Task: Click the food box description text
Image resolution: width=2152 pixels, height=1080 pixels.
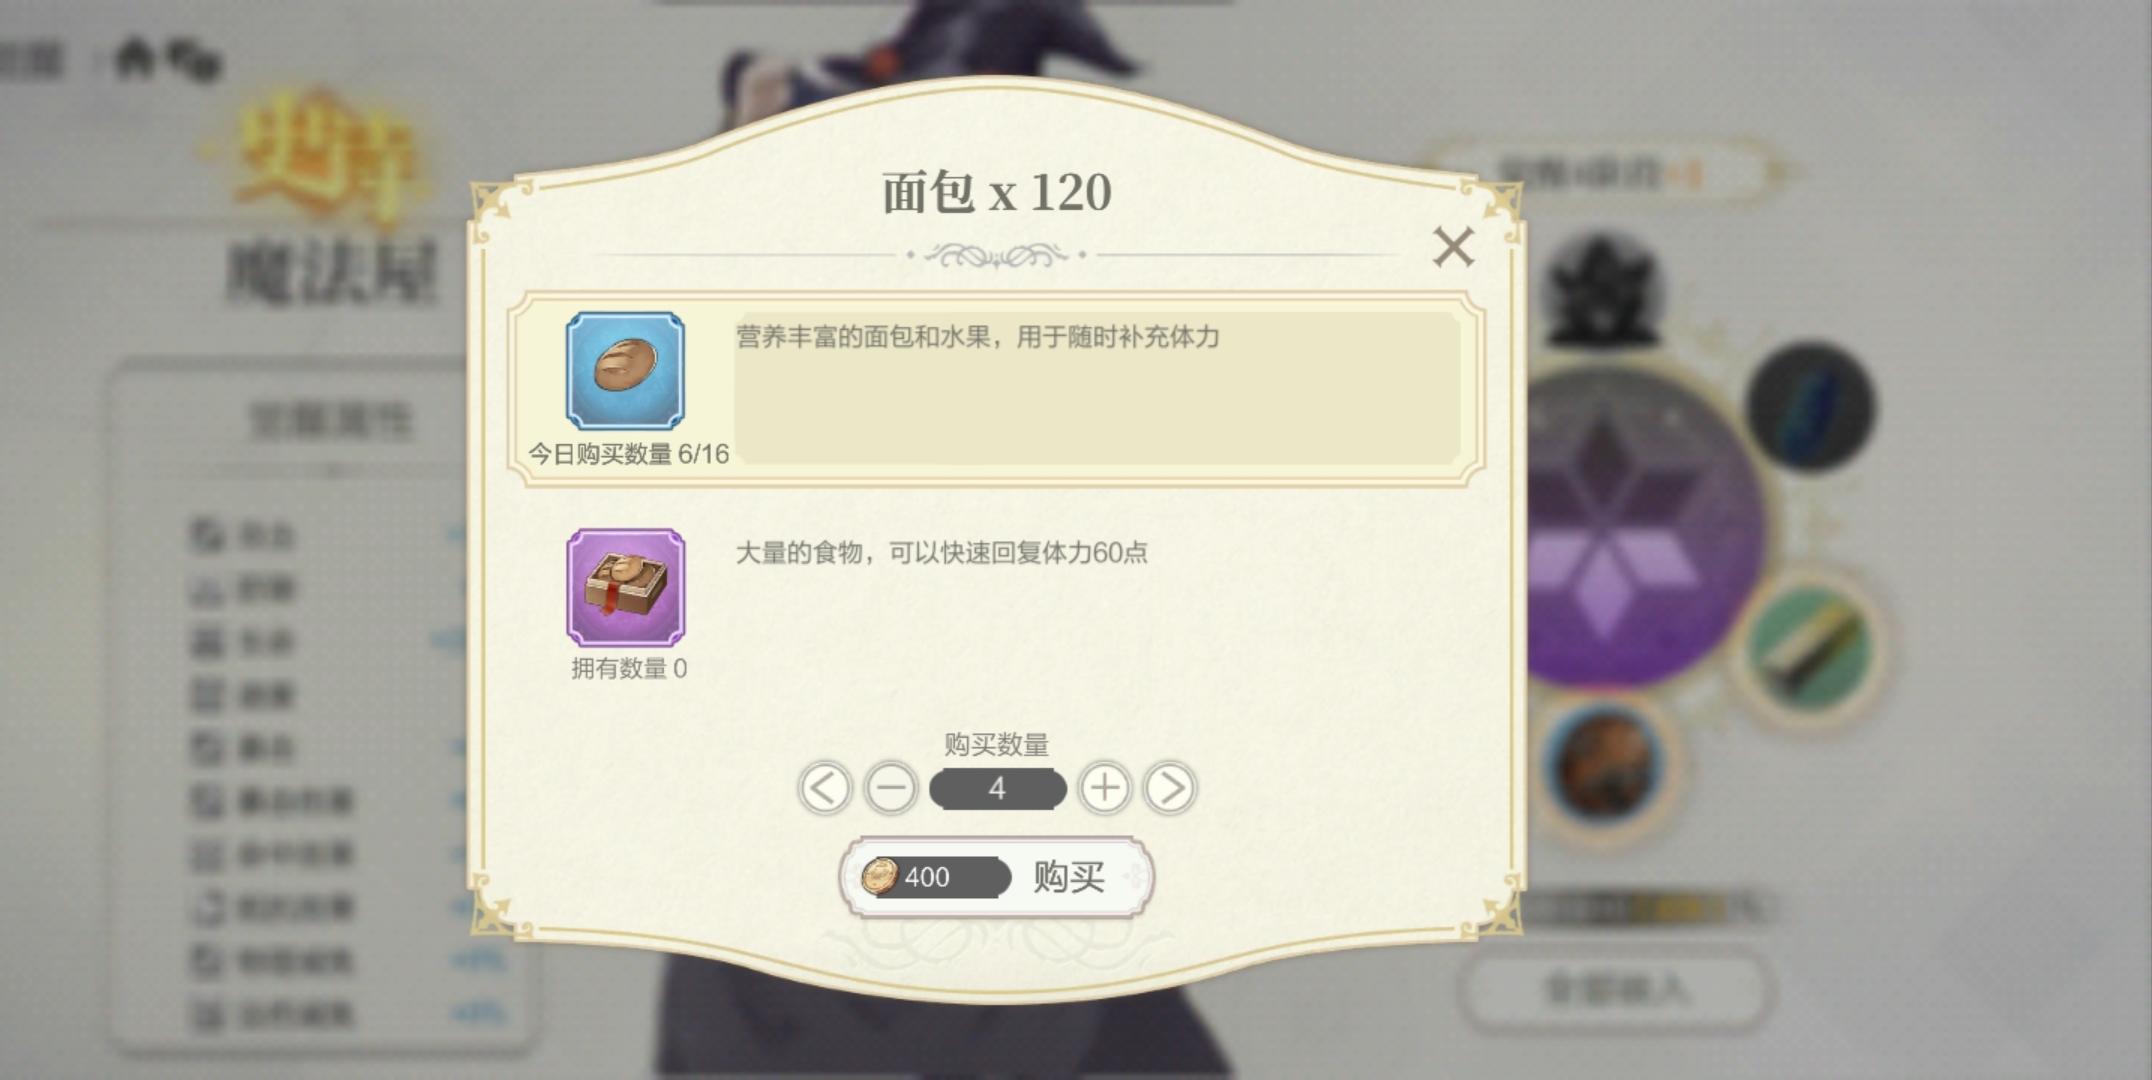Action: (942, 553)
